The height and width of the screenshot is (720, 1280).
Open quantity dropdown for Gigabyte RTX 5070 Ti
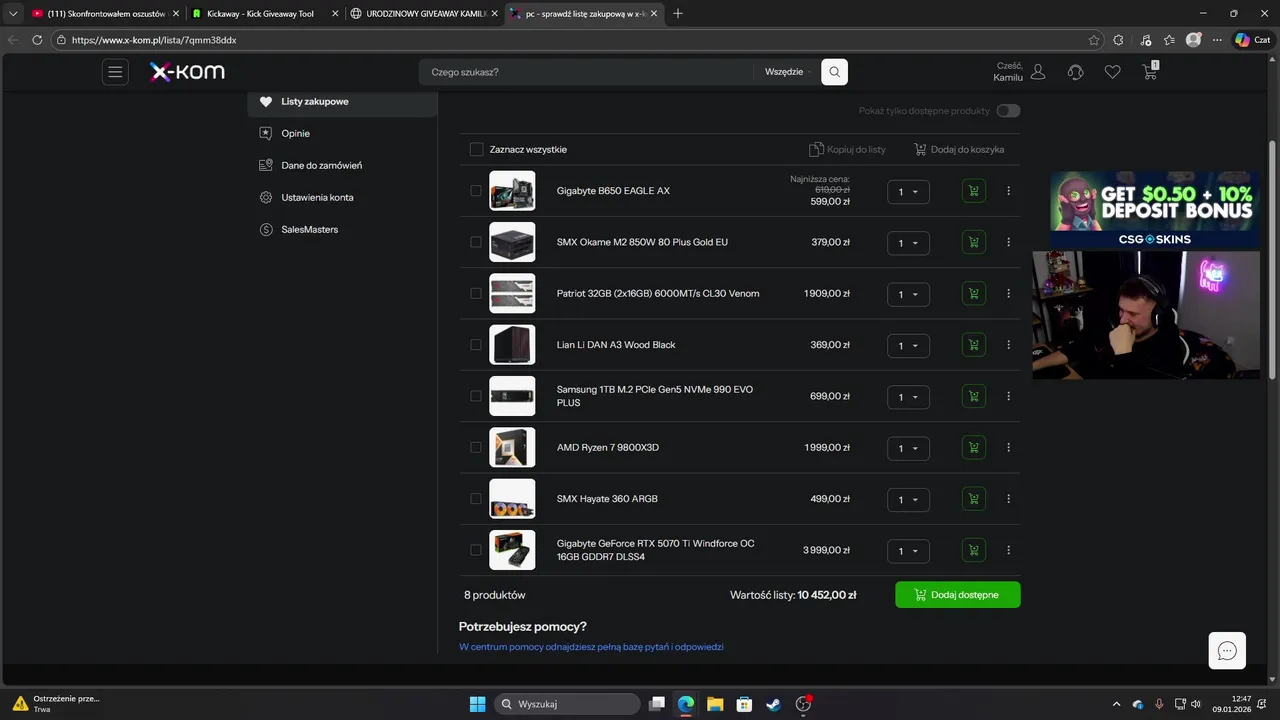(x=908, y=552)
